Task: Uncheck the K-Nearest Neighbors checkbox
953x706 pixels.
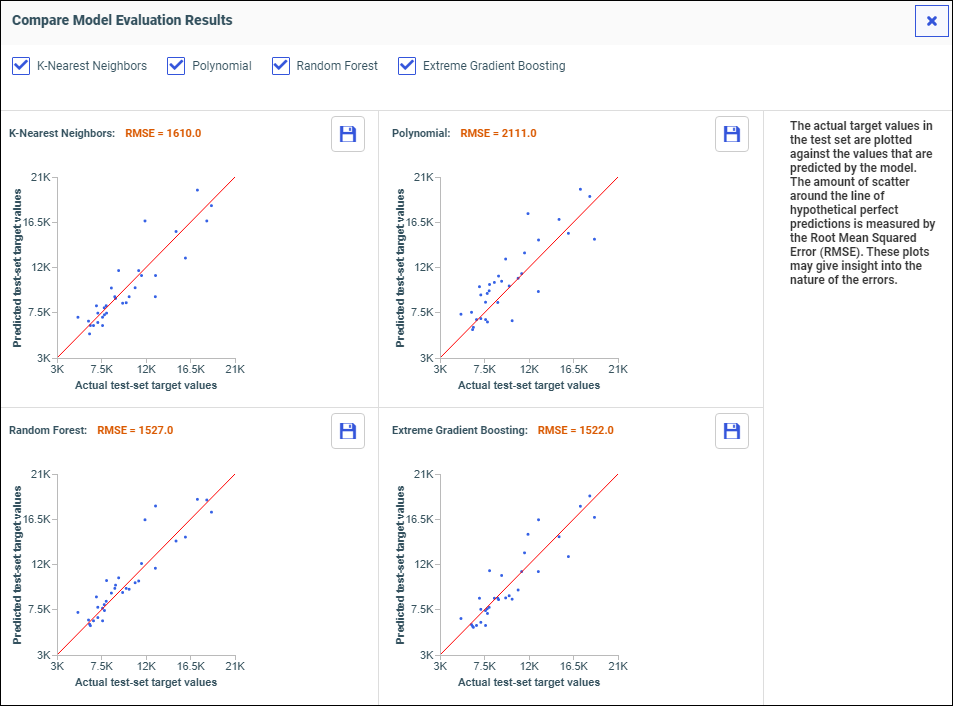Action: (x=21, y=66)
